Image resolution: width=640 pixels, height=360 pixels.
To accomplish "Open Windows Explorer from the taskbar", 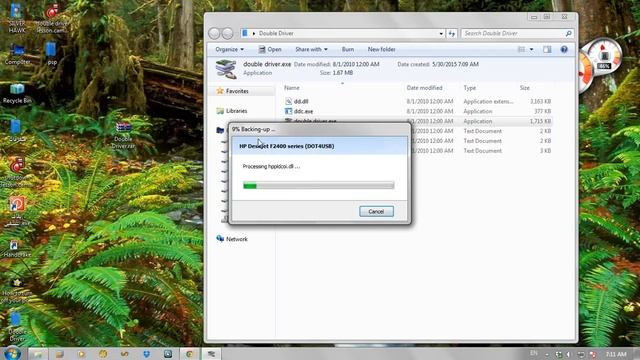I will coord(38,354).
